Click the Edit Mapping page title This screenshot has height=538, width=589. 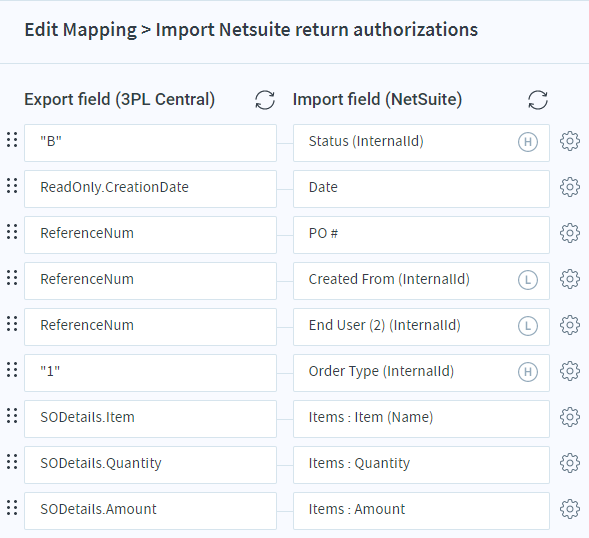point(251,30)
